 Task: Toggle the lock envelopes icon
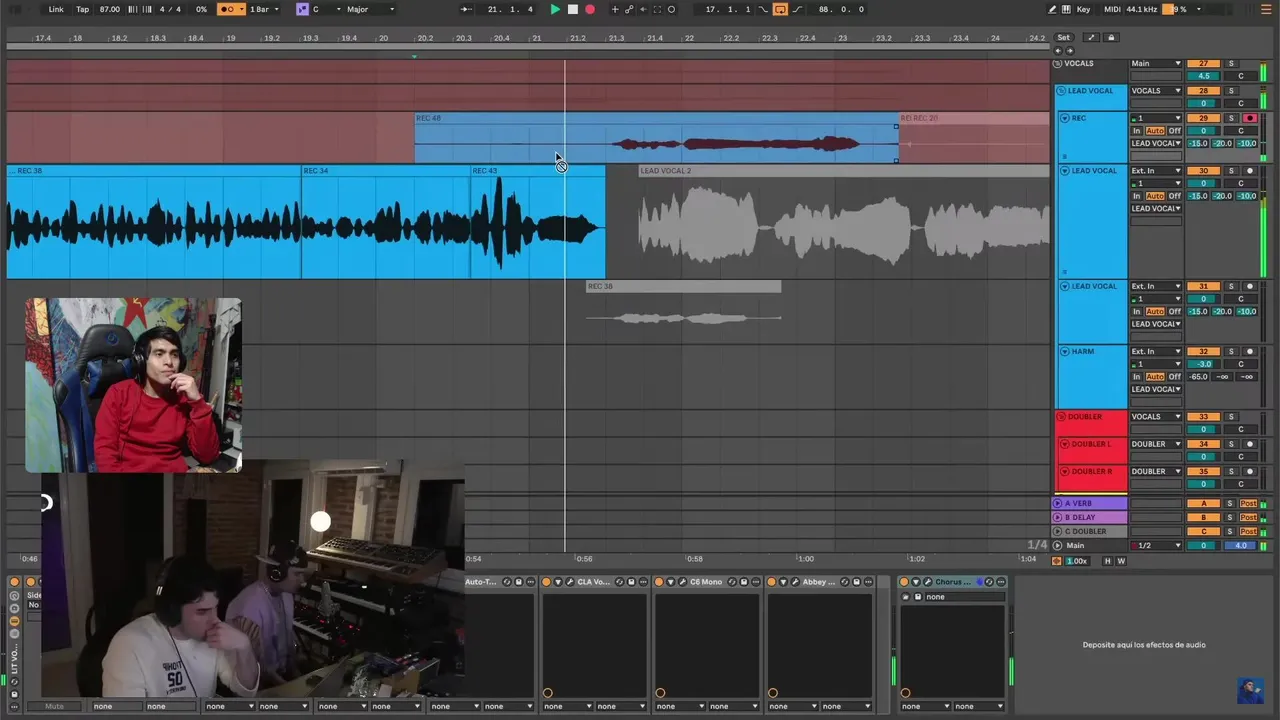point(1111,38)
